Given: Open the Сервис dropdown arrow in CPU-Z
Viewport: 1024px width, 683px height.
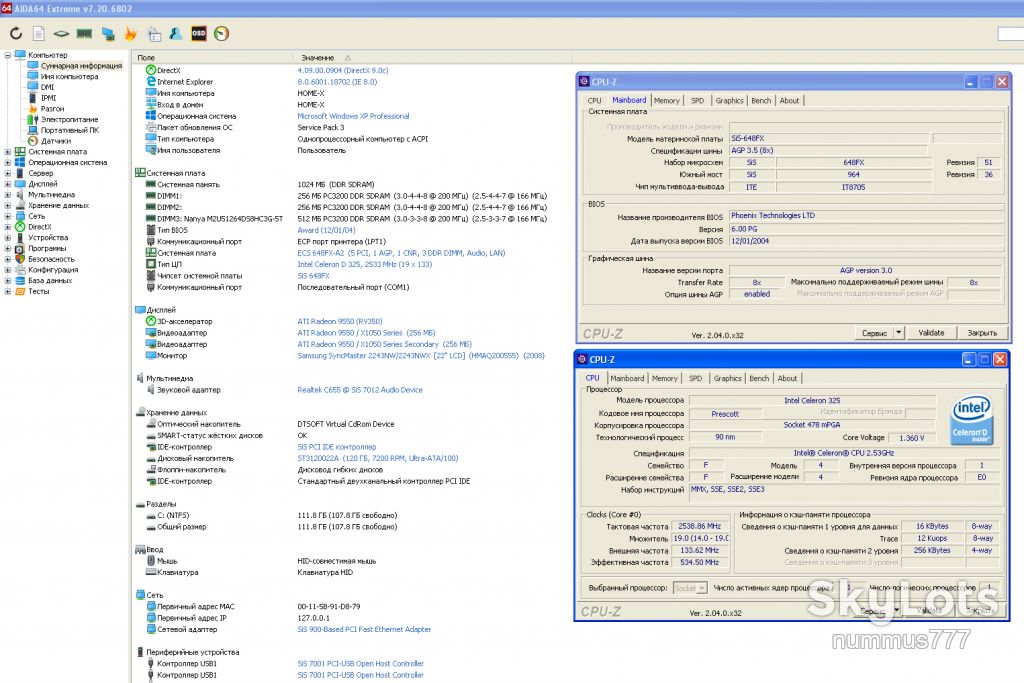Looking at the screenshot, I should click(x=899, y=332).
